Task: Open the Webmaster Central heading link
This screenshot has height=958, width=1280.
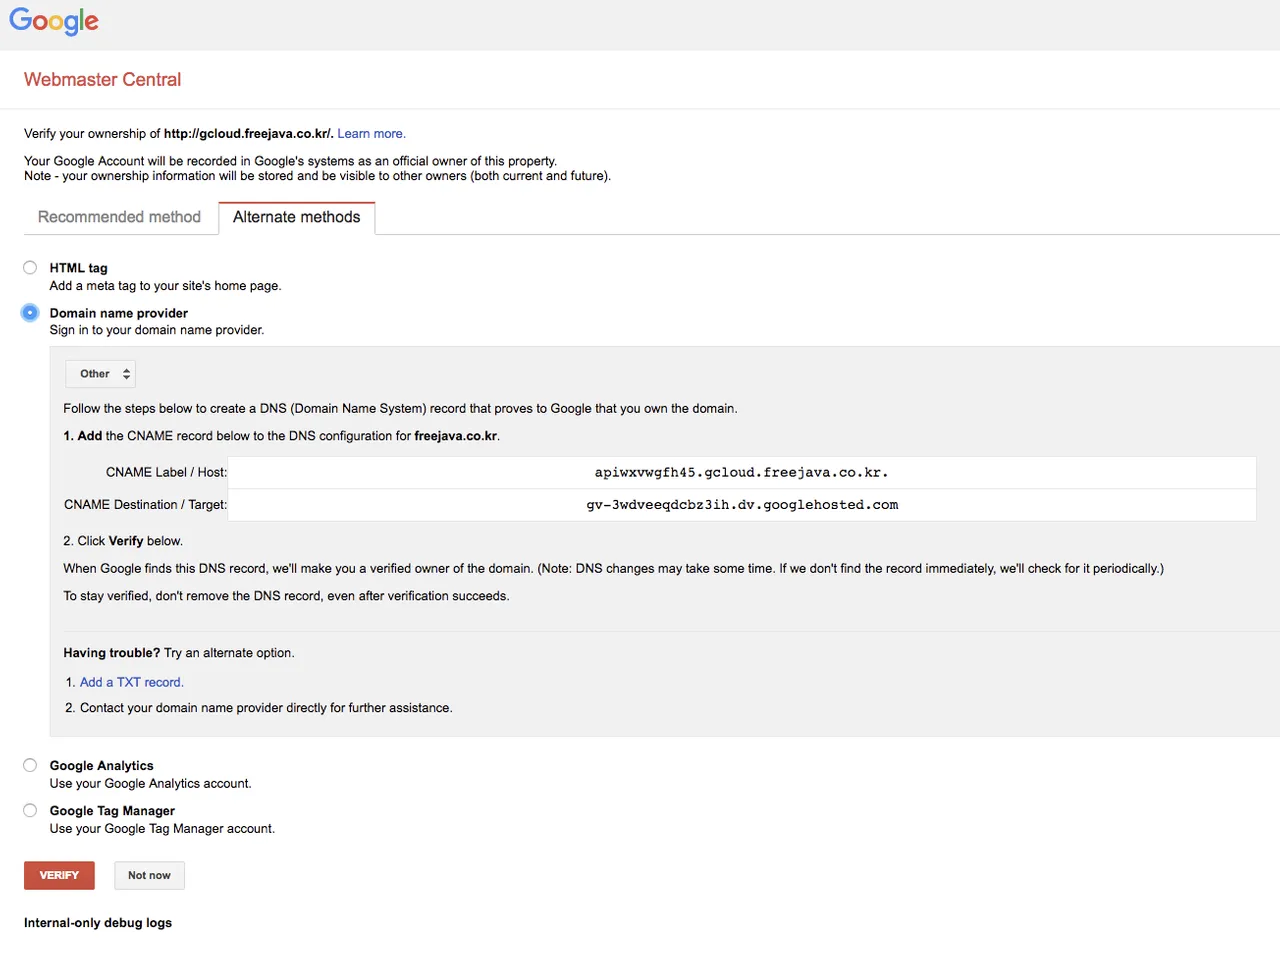Action: (x=102, y=80)
